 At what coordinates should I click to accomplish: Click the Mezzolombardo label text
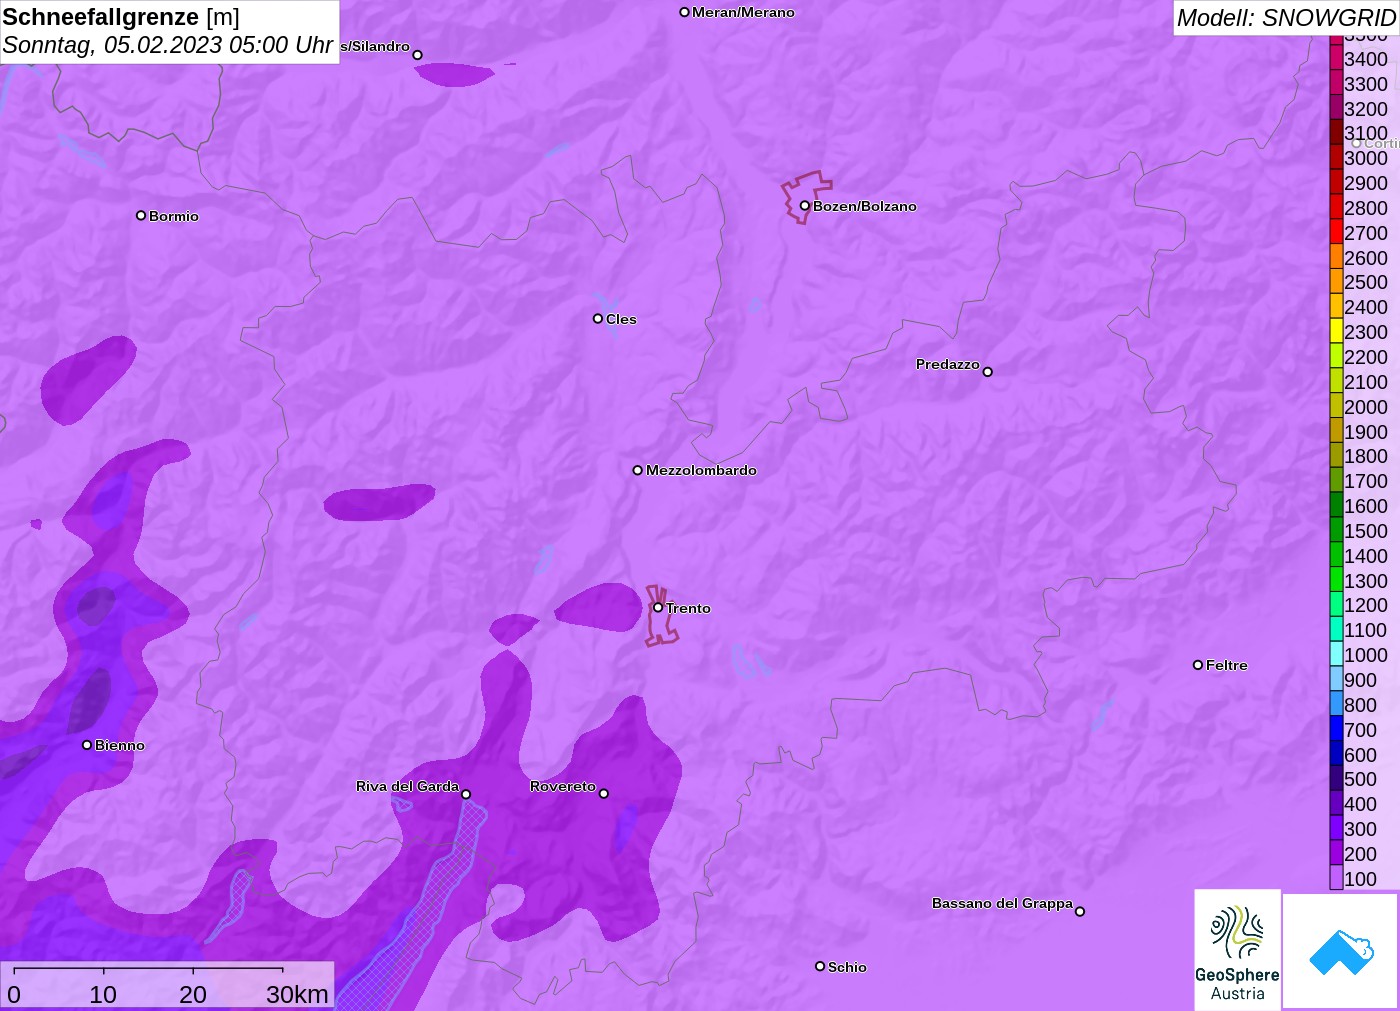tap(701, 470)
